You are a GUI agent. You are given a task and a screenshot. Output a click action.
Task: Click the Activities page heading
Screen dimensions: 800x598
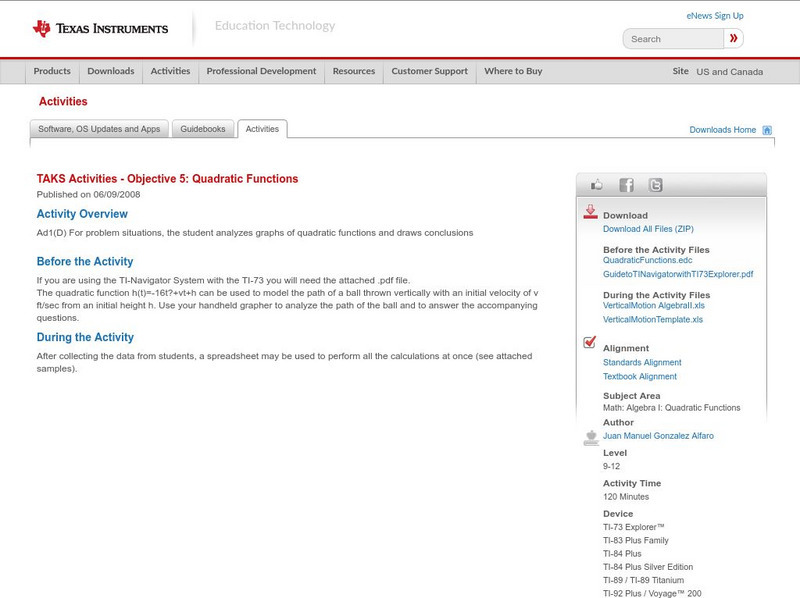(63, 102)
